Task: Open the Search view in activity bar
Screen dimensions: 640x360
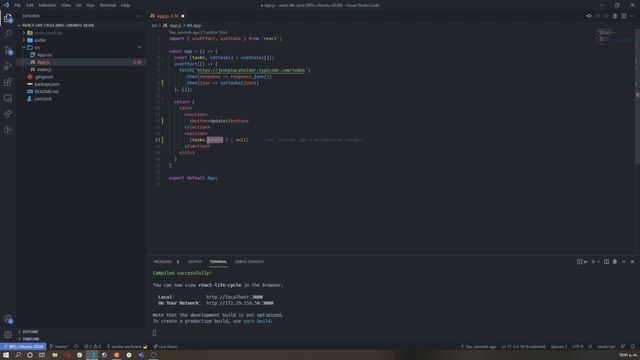Action: coord(8,34)
